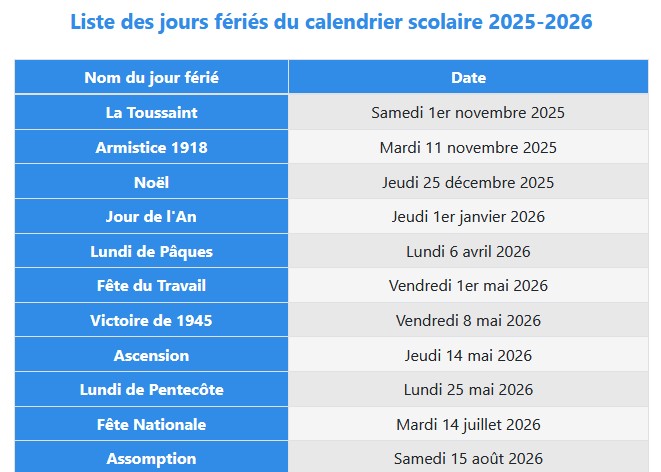Select the 'Date' column header
The height and width of the screenshot is (472, 661).
[468, 77]
